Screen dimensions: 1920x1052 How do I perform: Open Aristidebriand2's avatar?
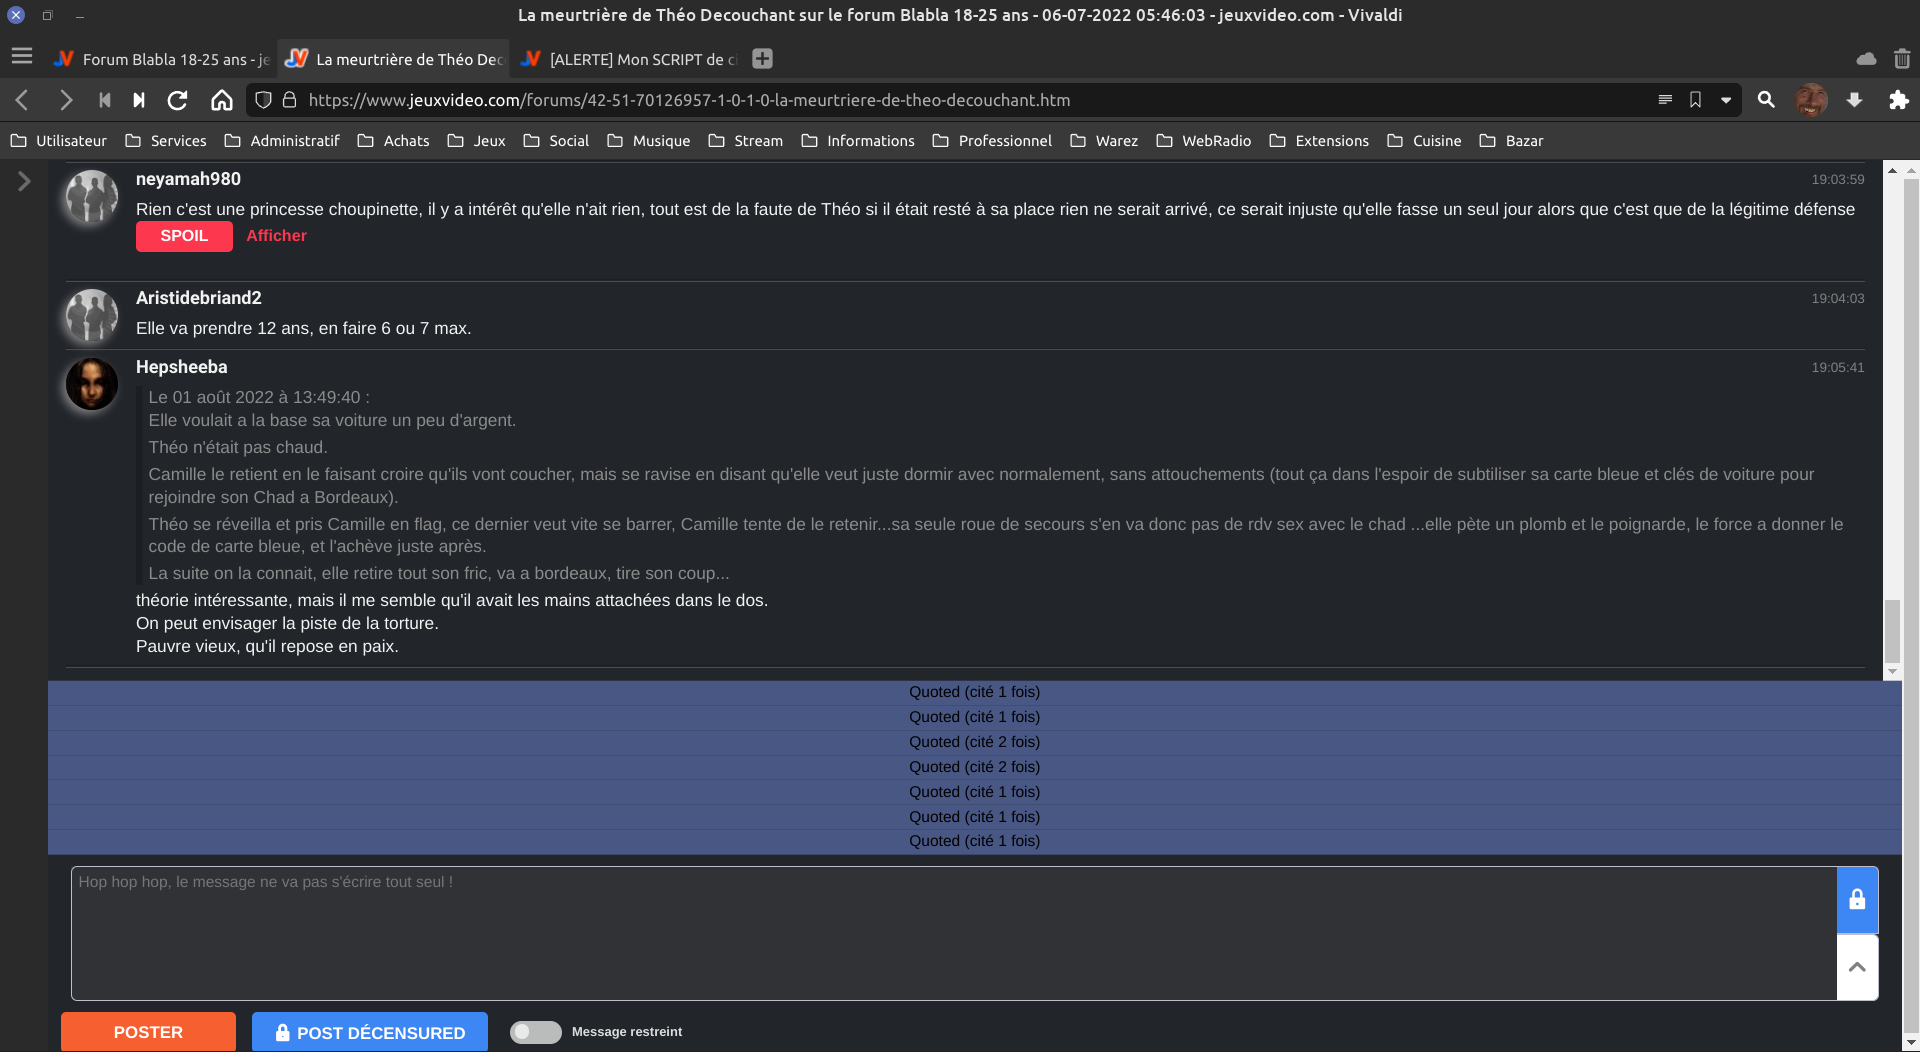[92, 315]
